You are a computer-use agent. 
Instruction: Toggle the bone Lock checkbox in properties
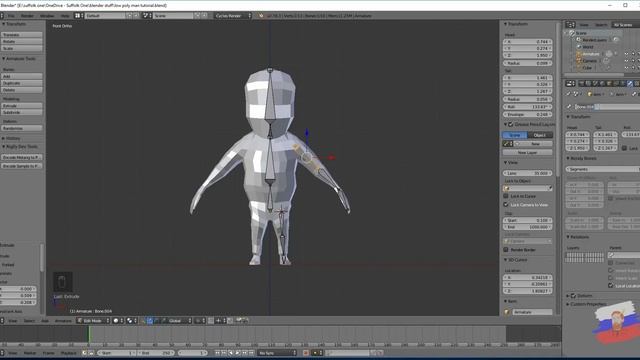(624, 148)
